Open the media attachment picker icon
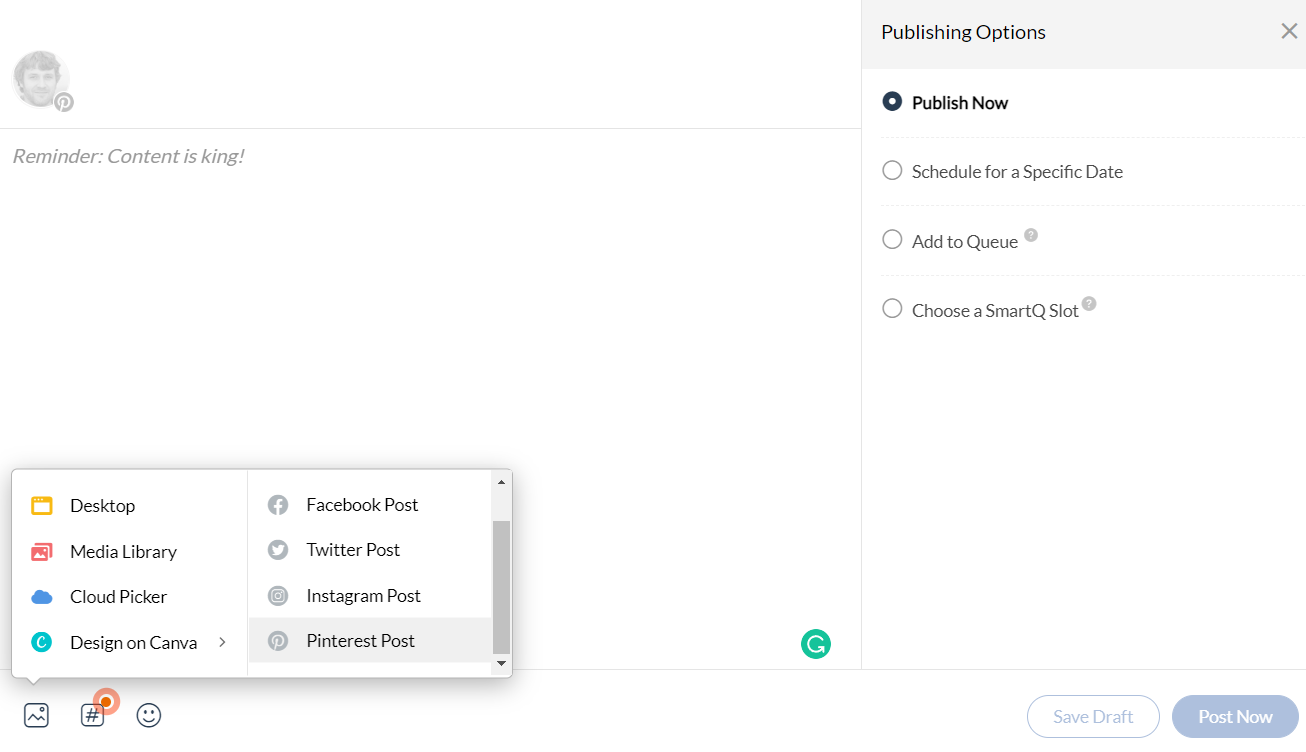This screenshot has height=752, width=1306. click(x=36, y=715)
